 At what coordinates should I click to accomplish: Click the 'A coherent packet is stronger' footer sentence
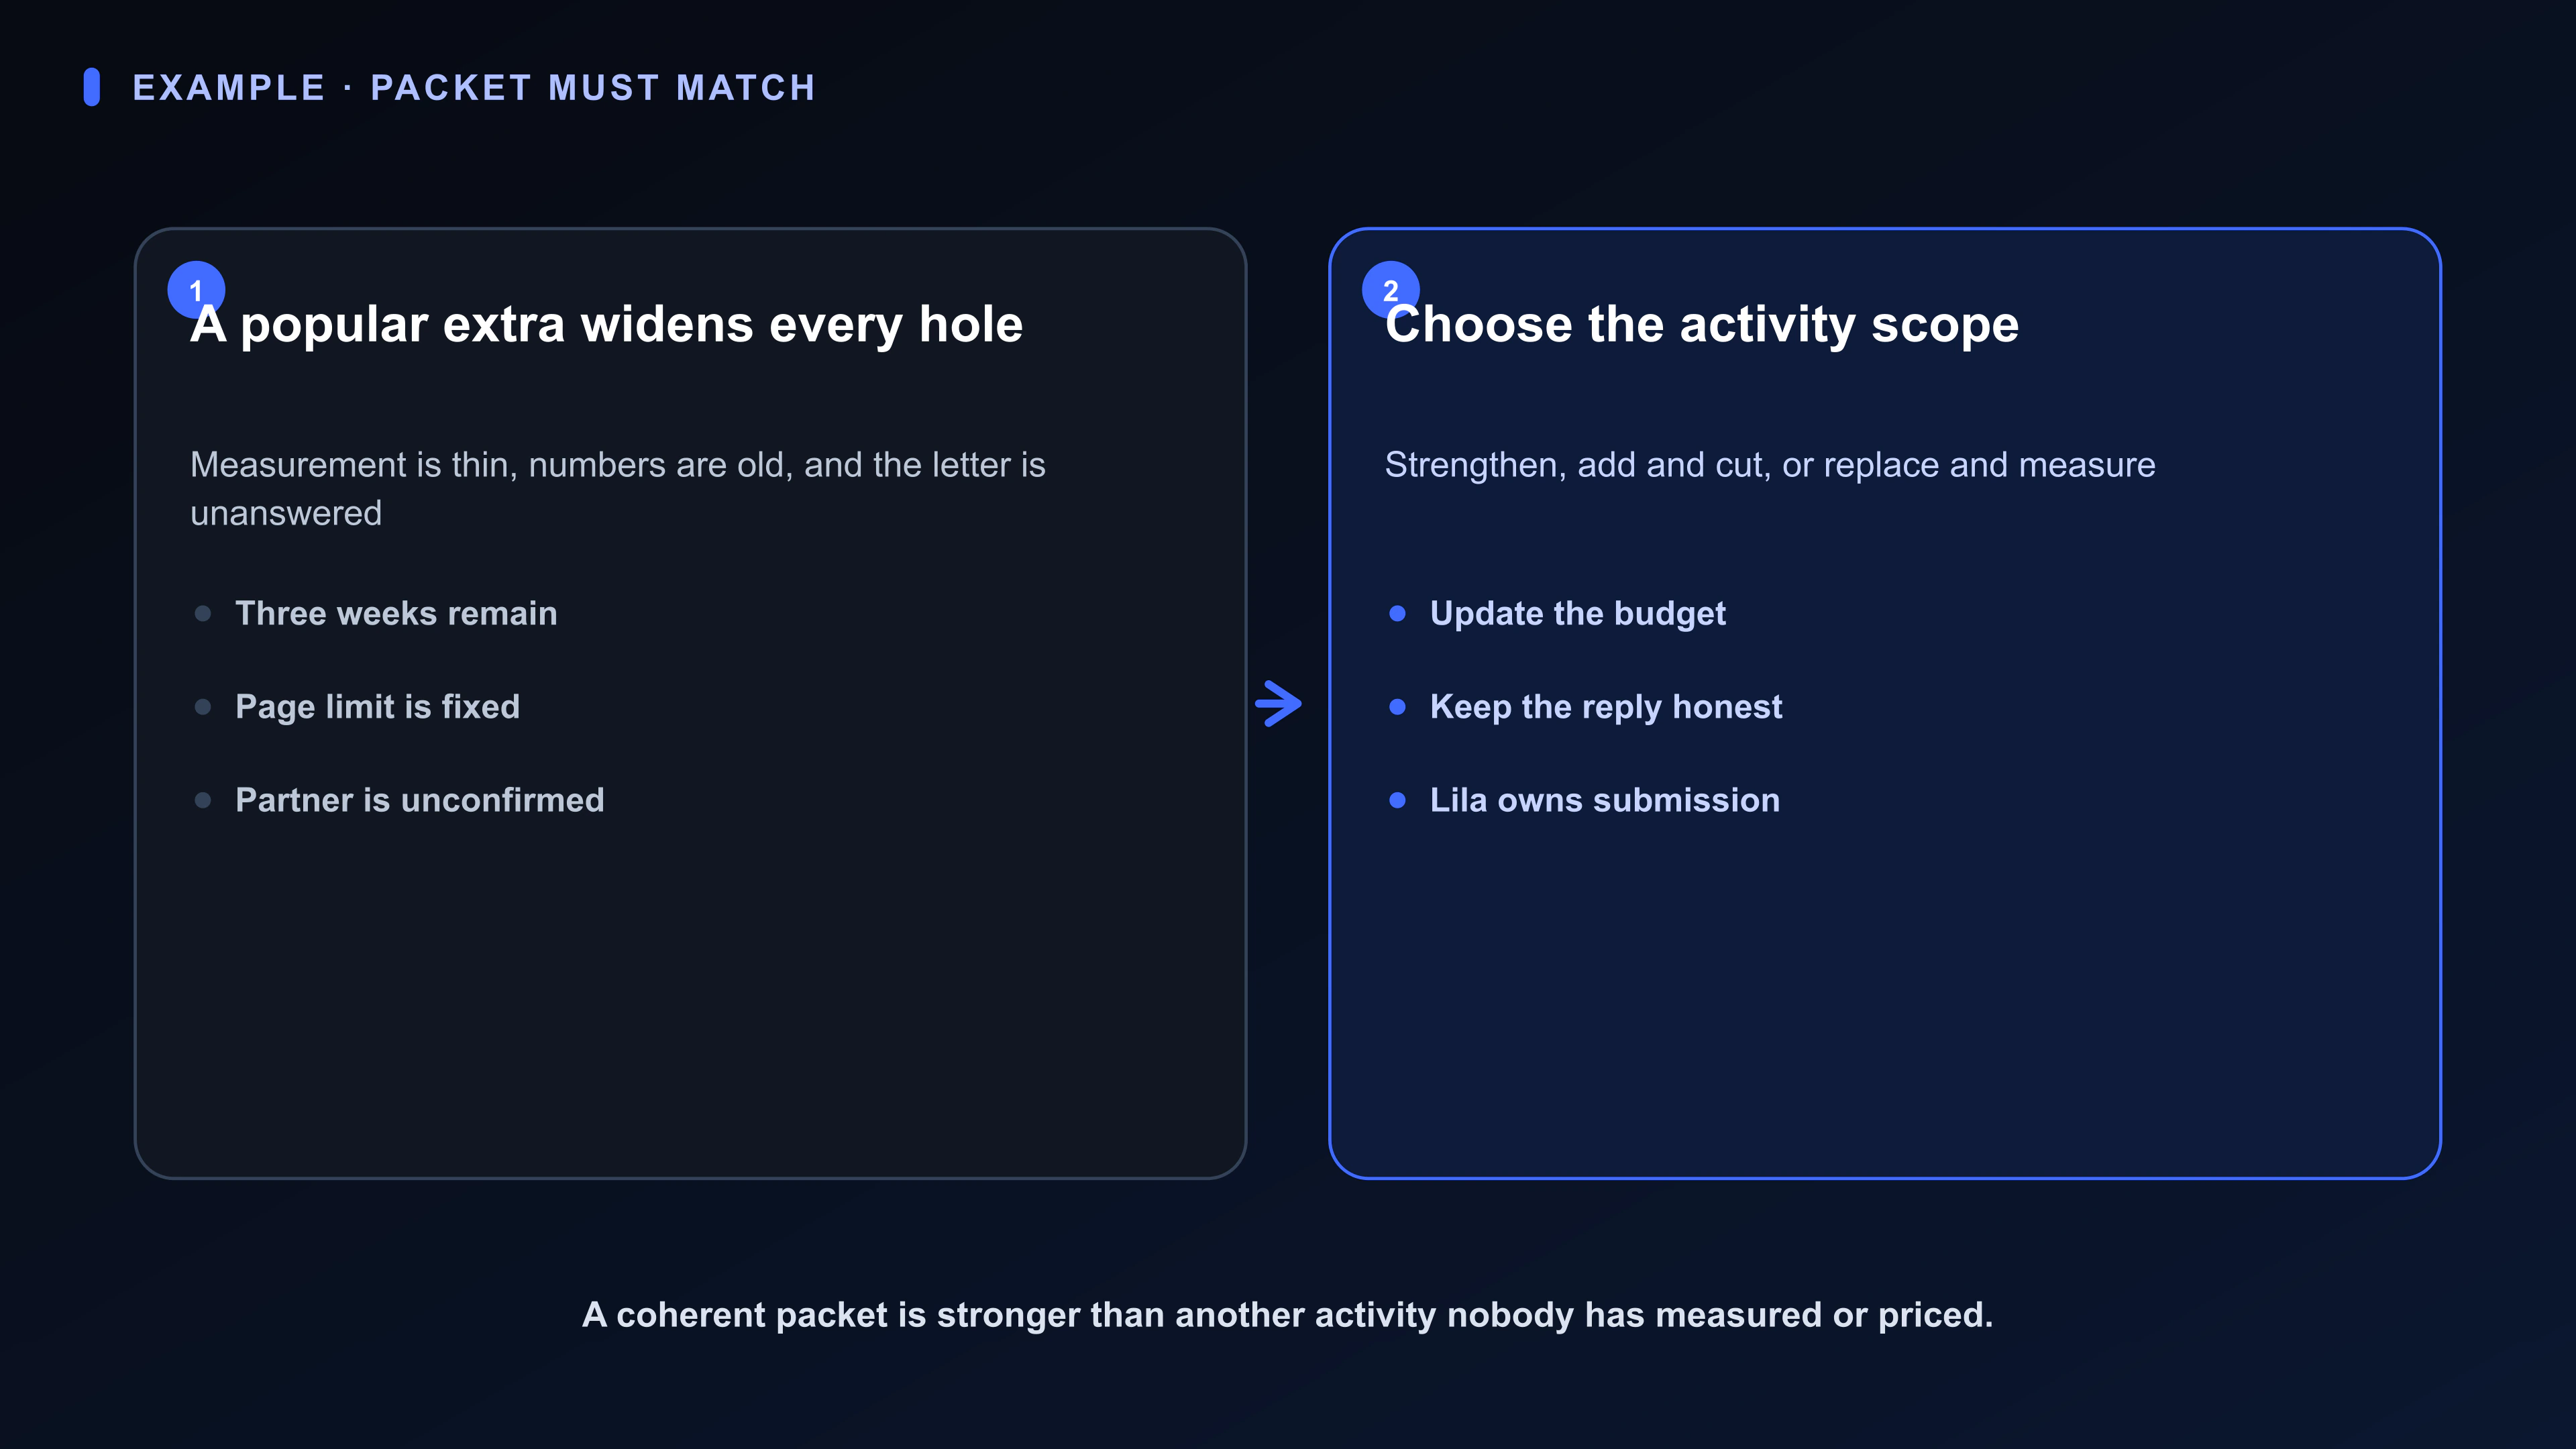tap(1288, 1315)
